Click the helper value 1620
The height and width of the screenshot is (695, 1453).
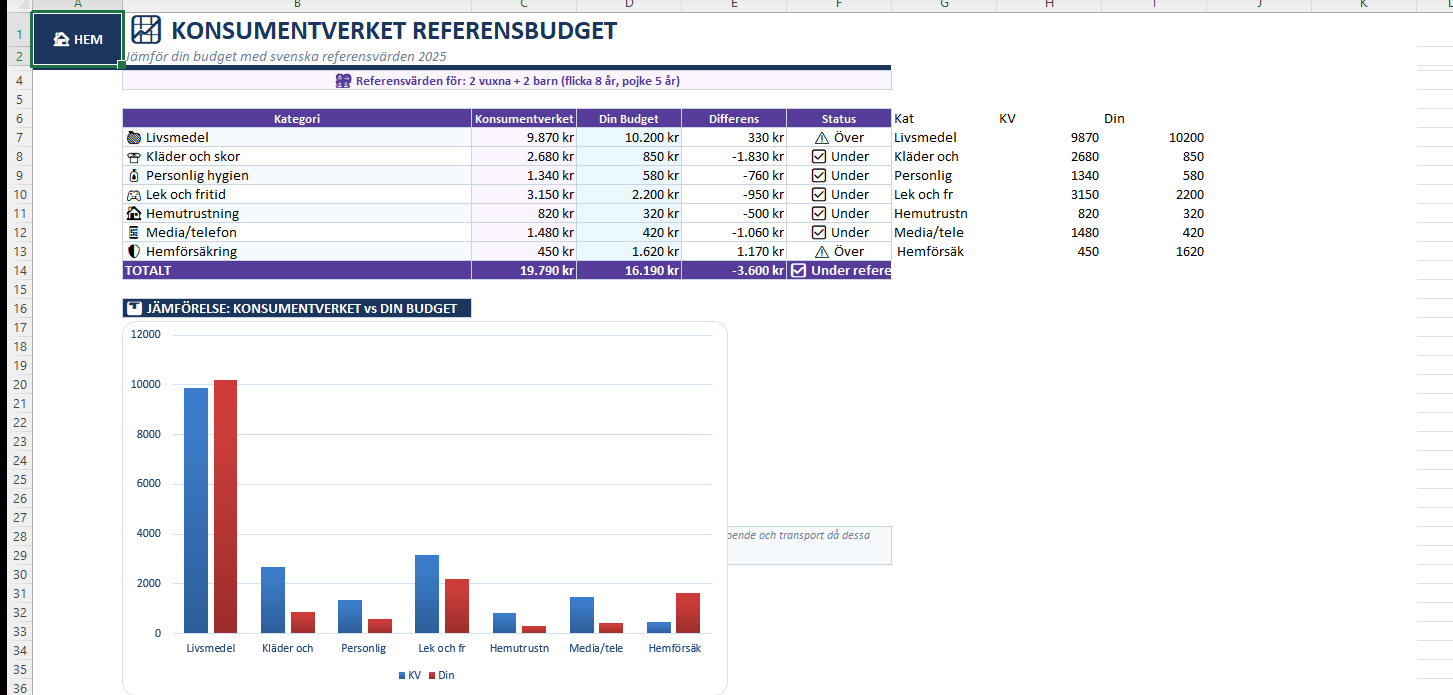(1154, 251)
